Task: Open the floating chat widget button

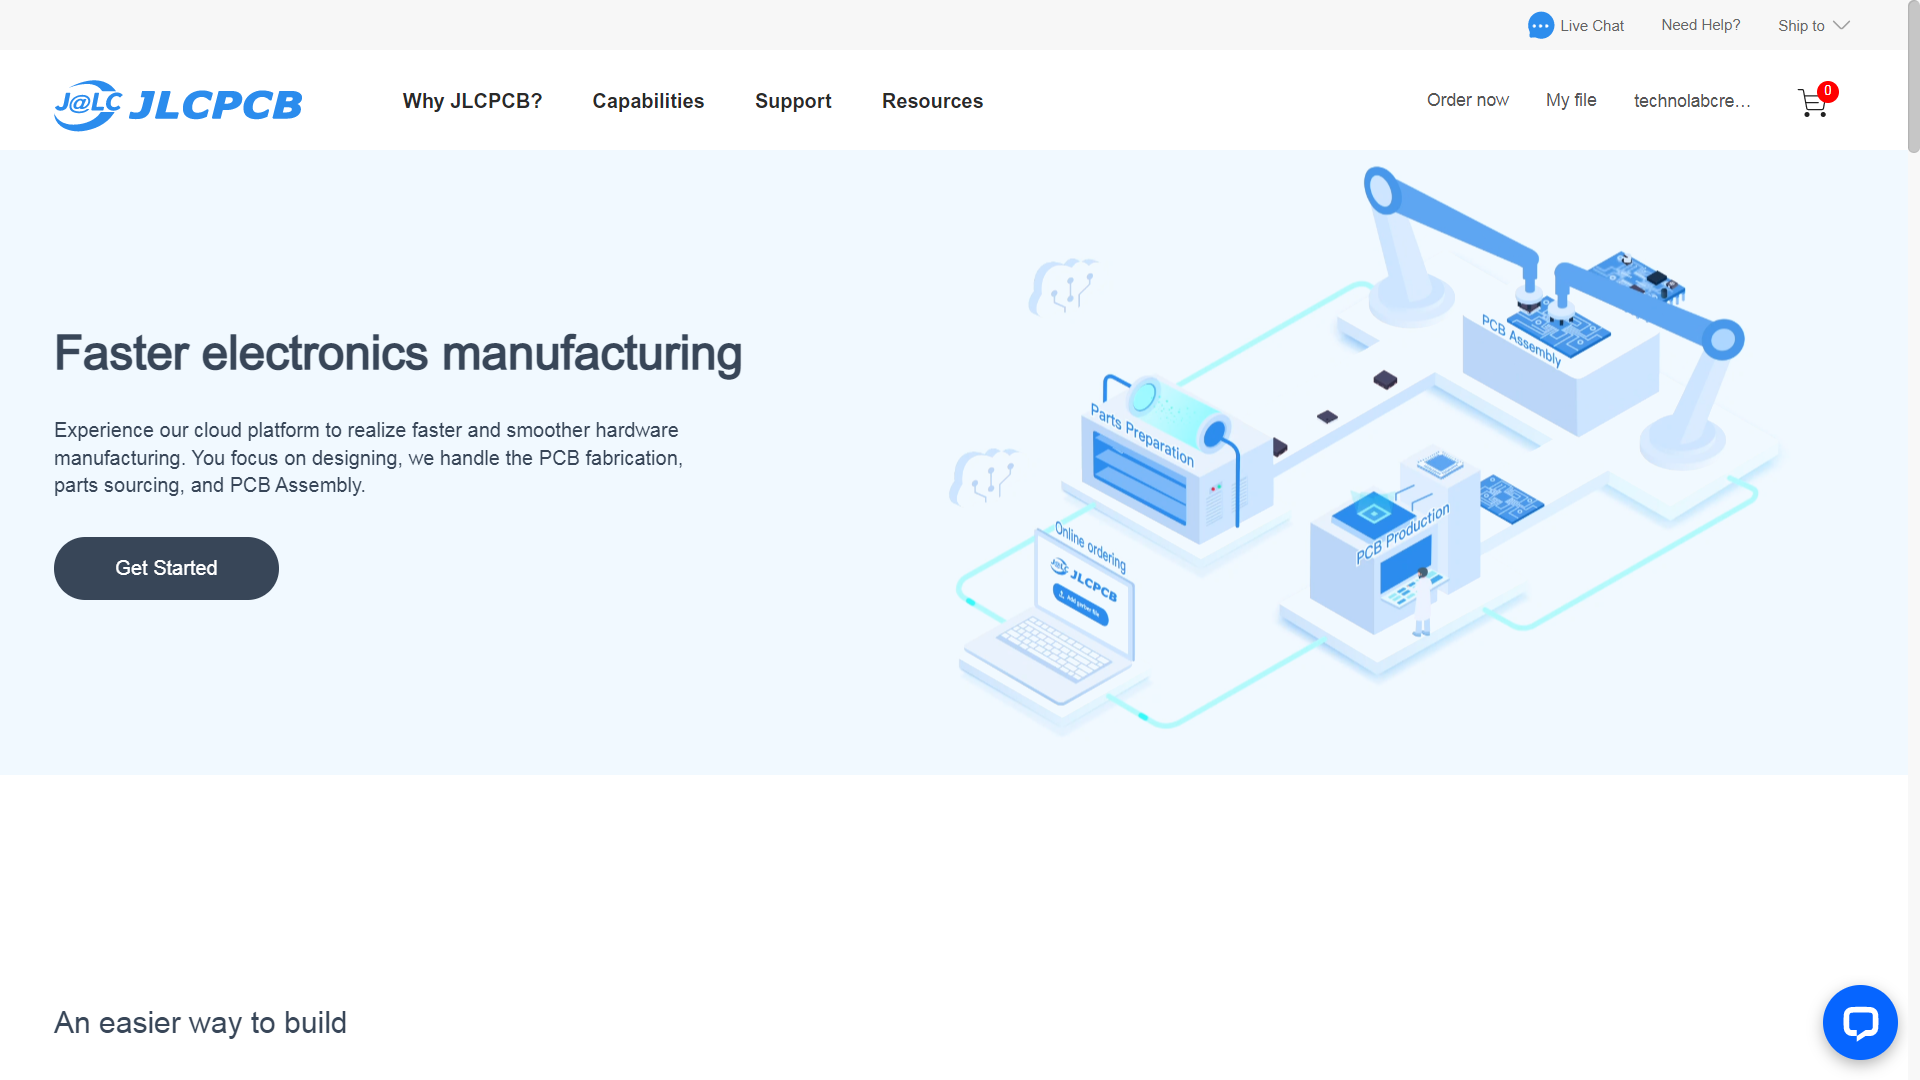Action: (x=1859, y=1022)
